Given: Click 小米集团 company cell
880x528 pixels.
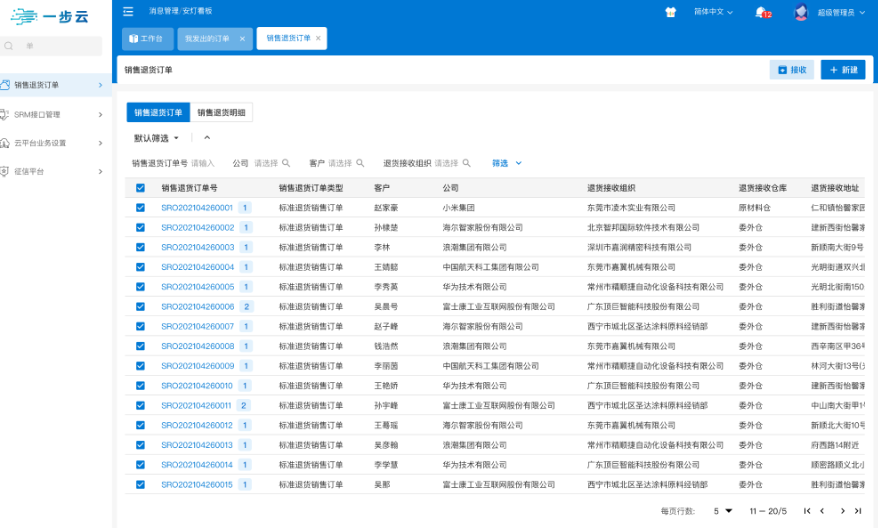Looking at the screenshot, I should point(459,208).
